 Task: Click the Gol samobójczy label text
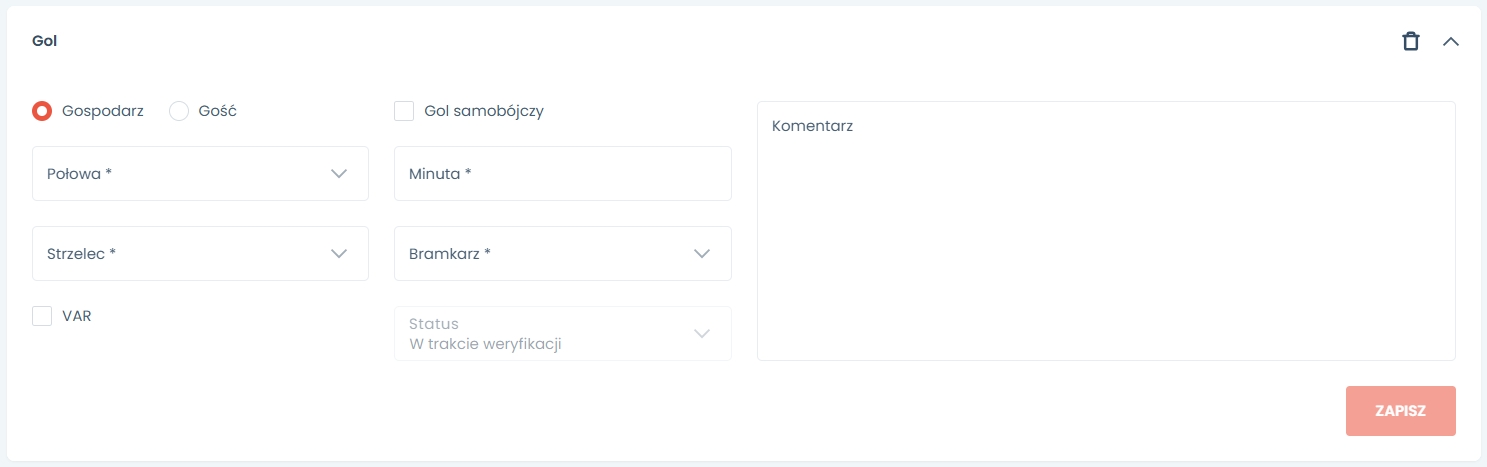click(484, 111)
